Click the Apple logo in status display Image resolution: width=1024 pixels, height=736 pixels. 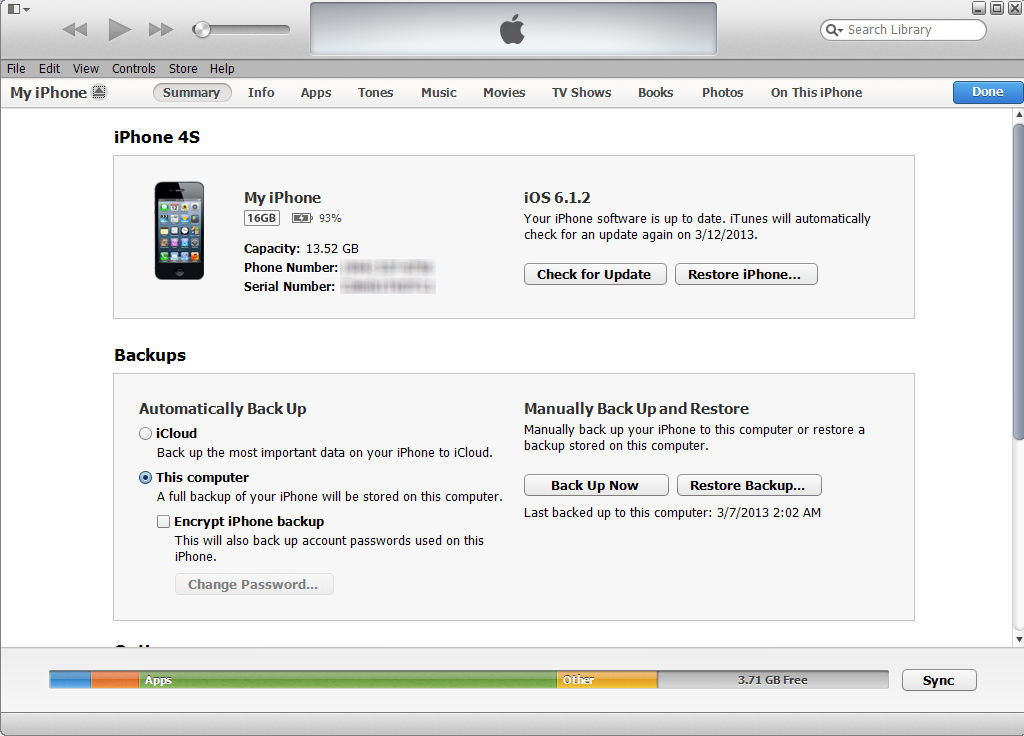513,29
